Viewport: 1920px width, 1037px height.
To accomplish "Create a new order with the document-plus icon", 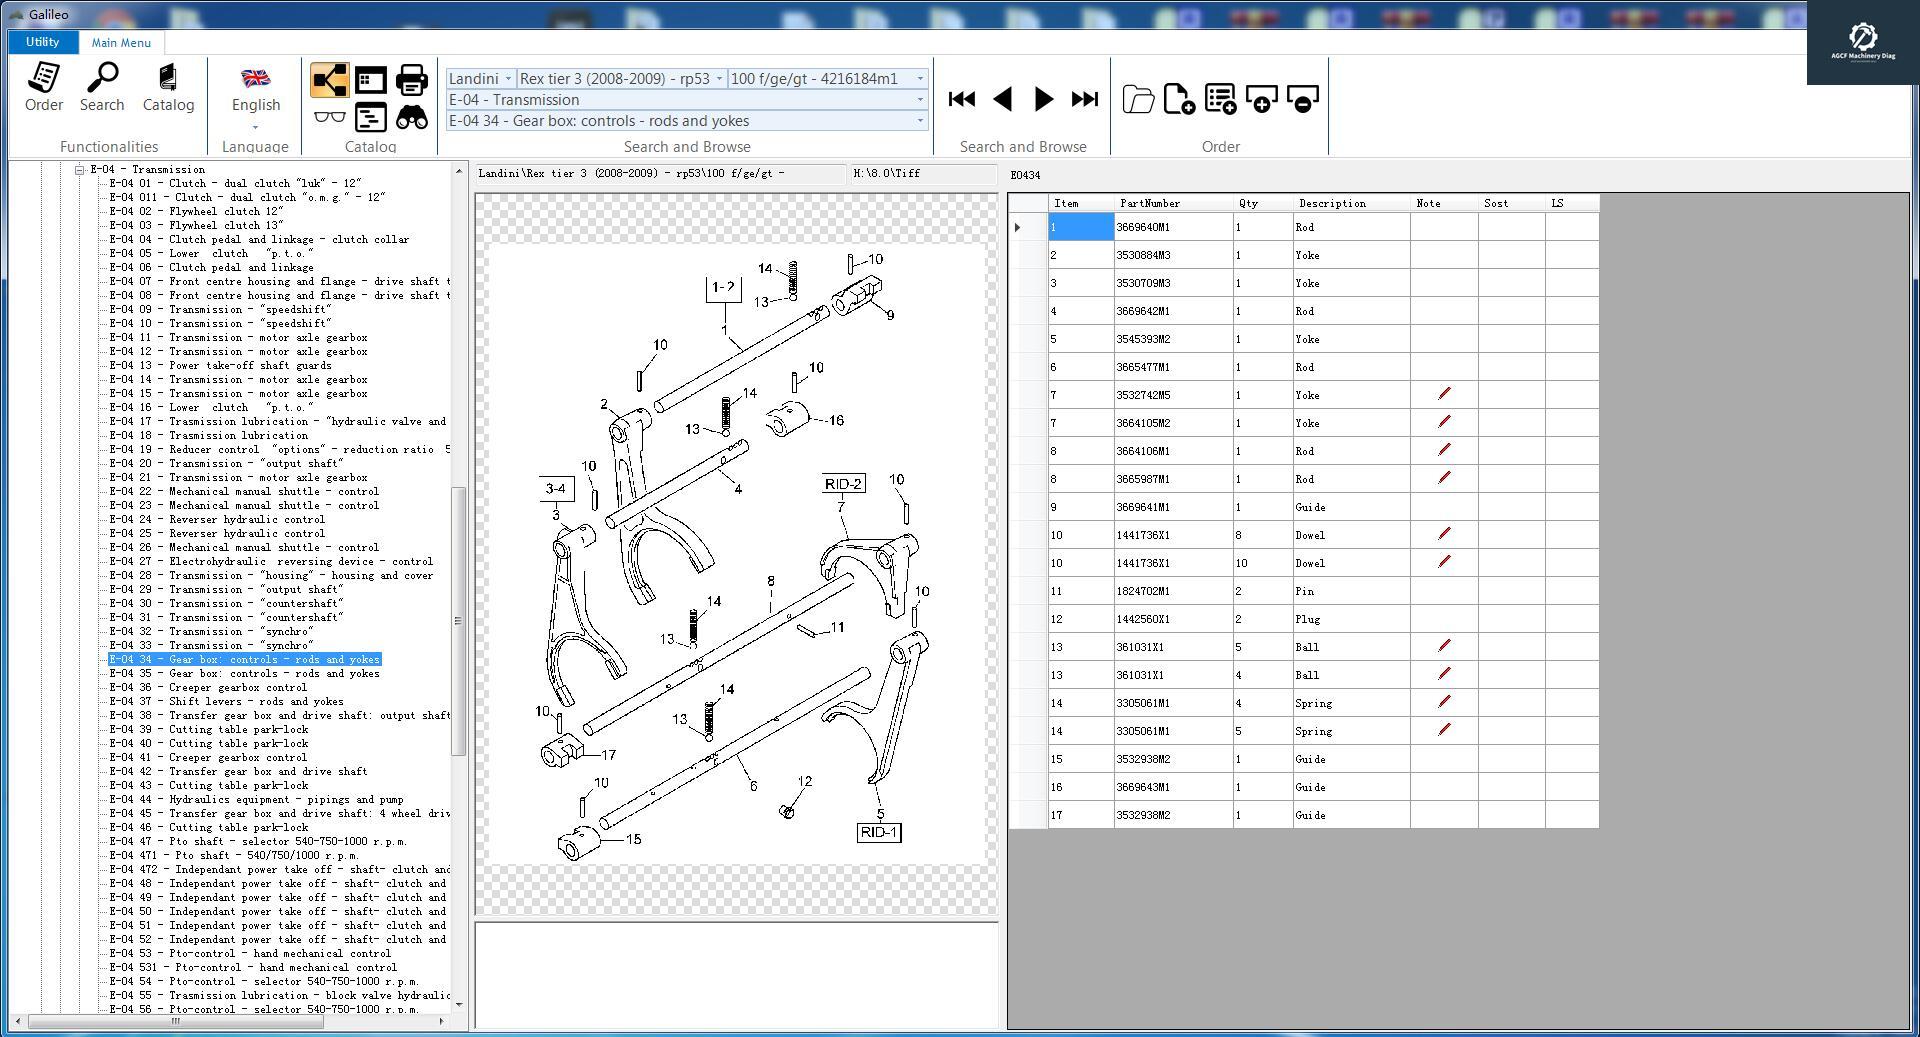I will (x=1179, y=99).
